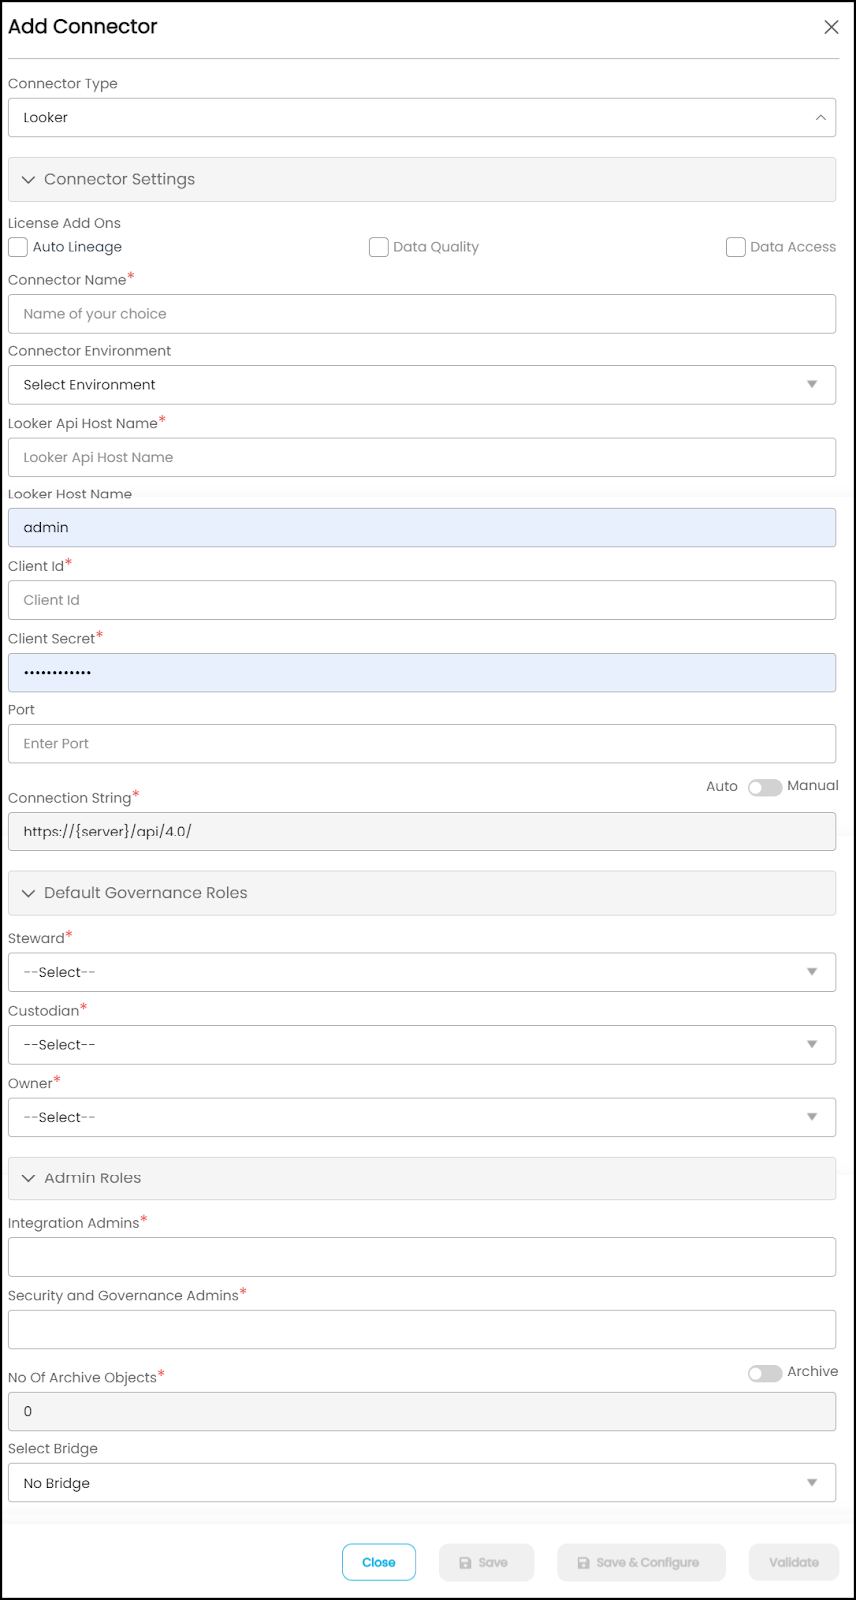Image resolution: width=856 pixels, height=1600 pixels.
Task: Check the Data Quality add-on checkbox
Action: pyautogui.click(x=378, y=247)
